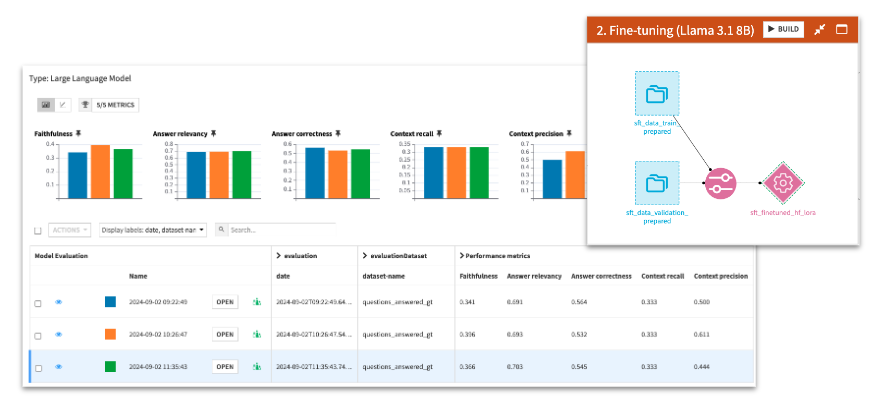
Task: Click the Context precision column header in table
Action: (721, 276)
